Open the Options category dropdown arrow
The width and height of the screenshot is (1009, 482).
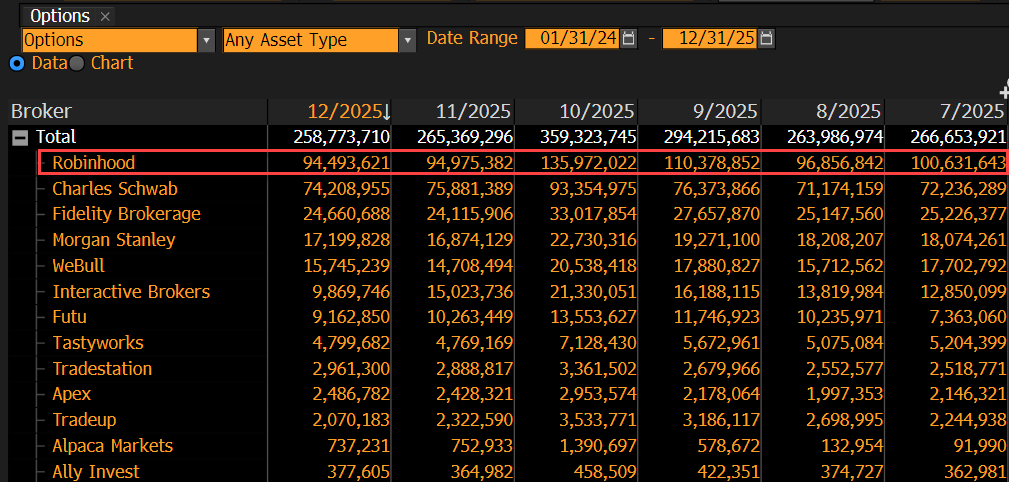pyautogui.click(x=206, y=40)
